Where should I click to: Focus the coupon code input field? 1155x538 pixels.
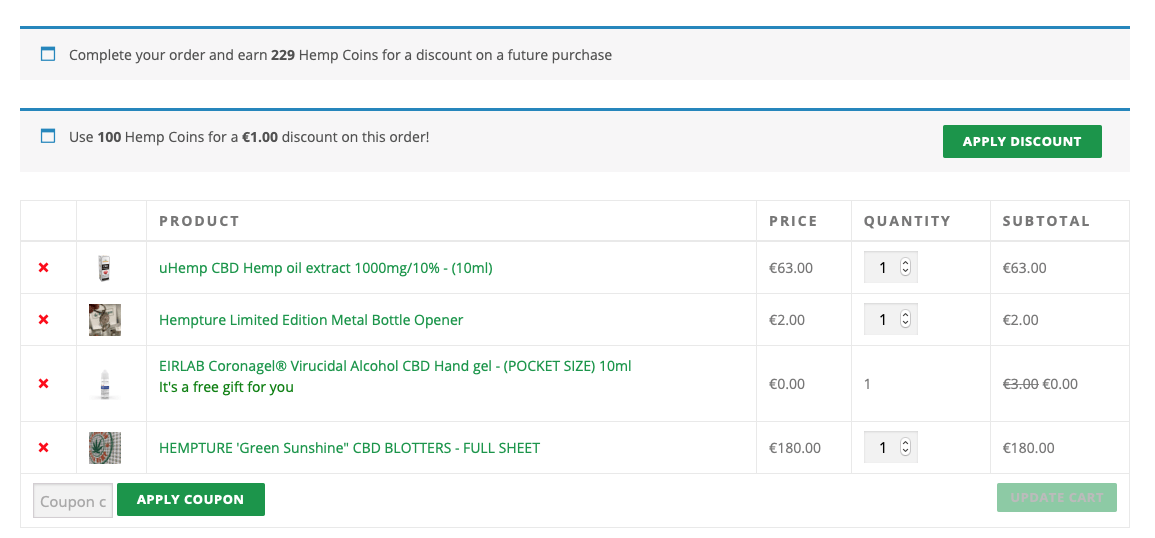click(73, 501)
